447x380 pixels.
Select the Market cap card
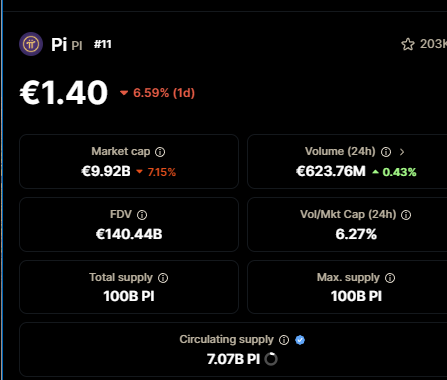[129, 162]
